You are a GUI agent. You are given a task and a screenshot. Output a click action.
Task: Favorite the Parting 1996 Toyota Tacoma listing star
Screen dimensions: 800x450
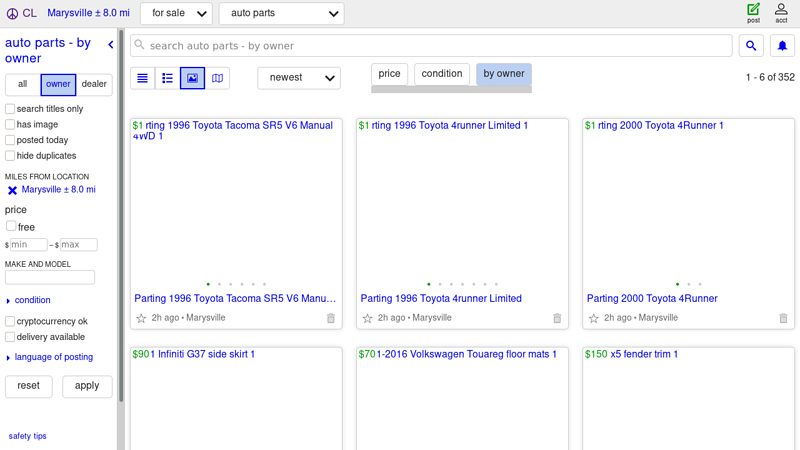pos(141,318)
